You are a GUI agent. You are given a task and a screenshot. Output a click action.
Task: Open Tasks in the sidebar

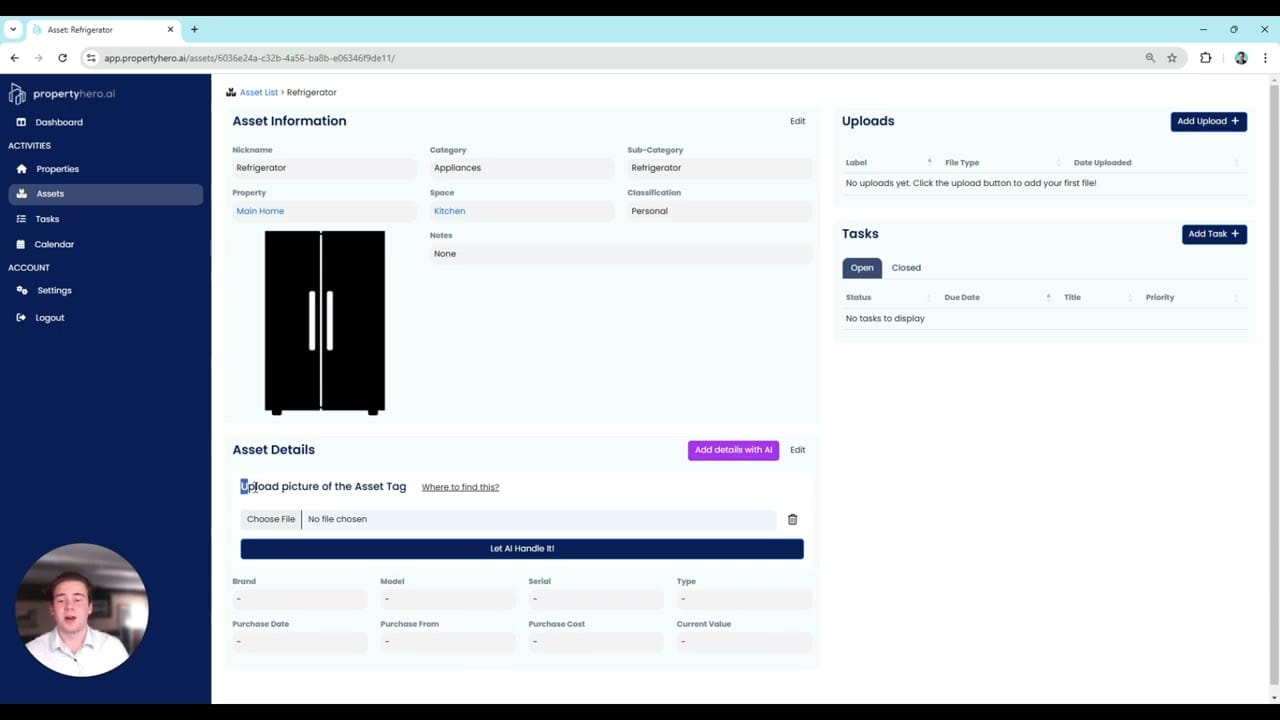[47, 219]
